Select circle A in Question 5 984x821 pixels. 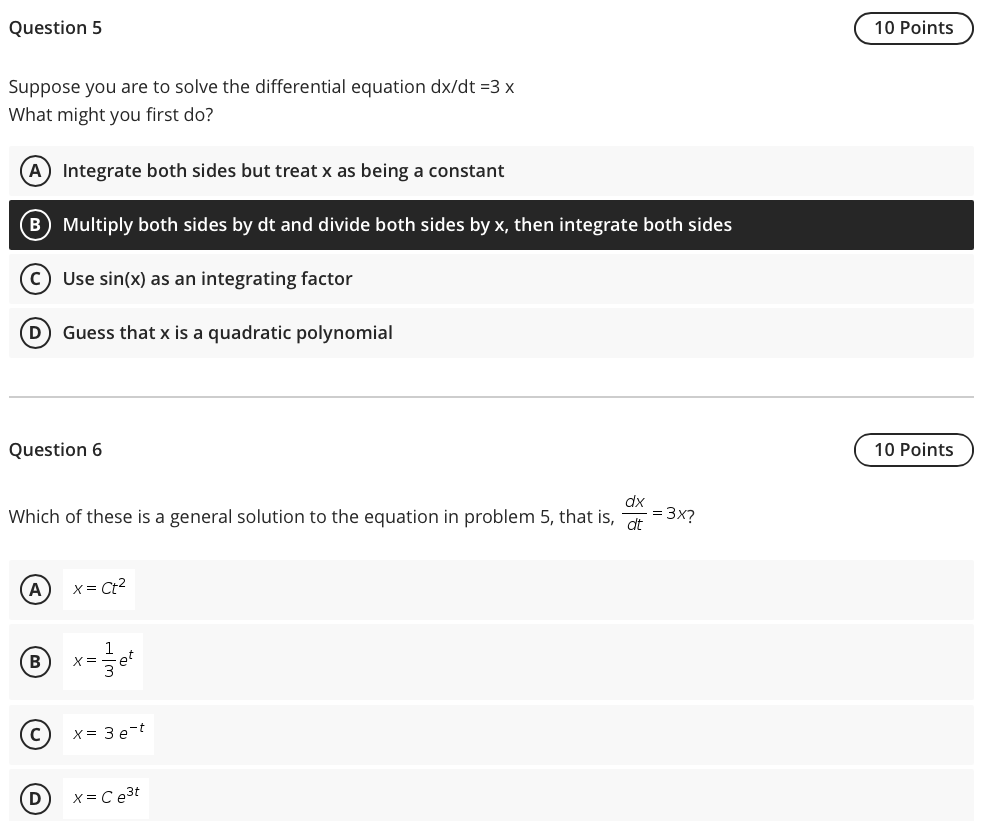[x=35, y=171]
